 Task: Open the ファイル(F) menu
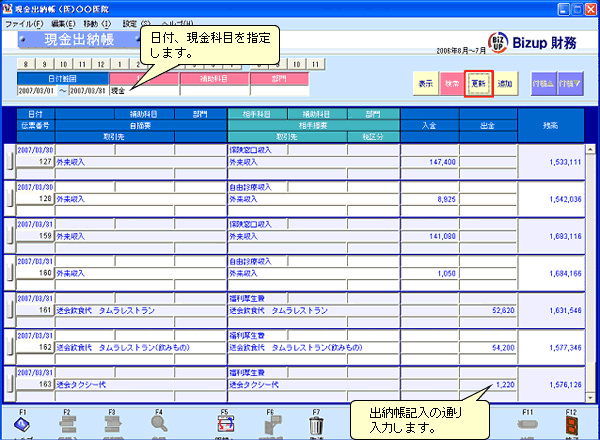pyautogui.click(x=24, y=24)
